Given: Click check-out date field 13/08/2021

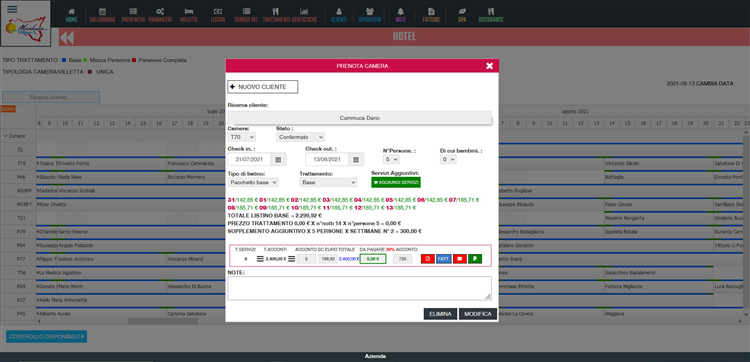Looking at the screenshot, I should [x=327, y=159].
